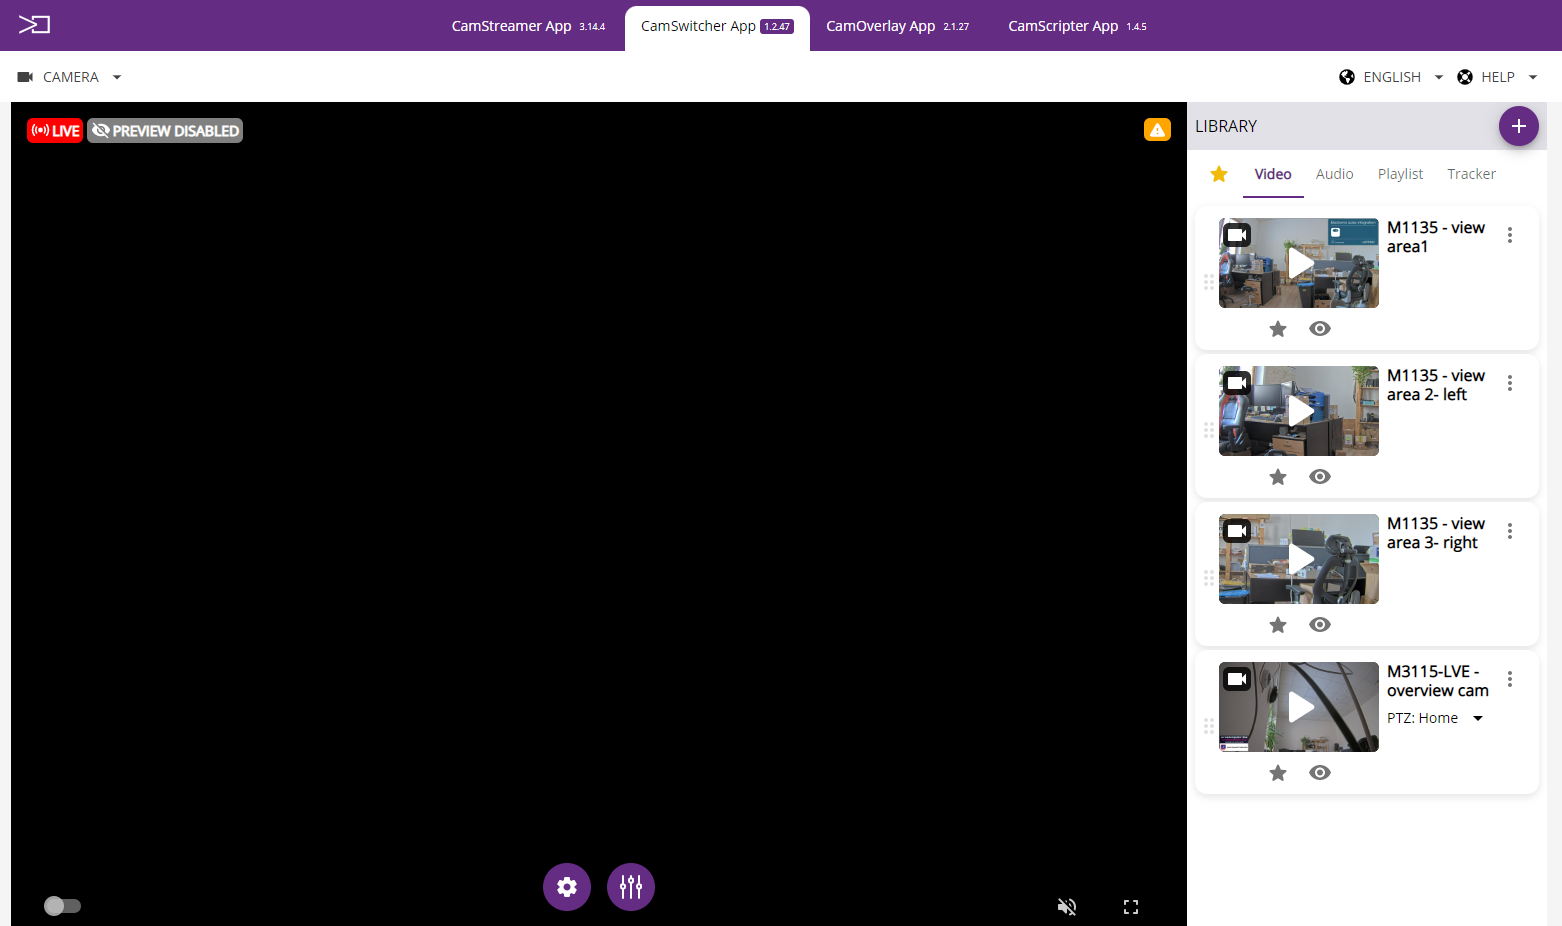Open the CAMERA dropdown menu

pos(69,77)
